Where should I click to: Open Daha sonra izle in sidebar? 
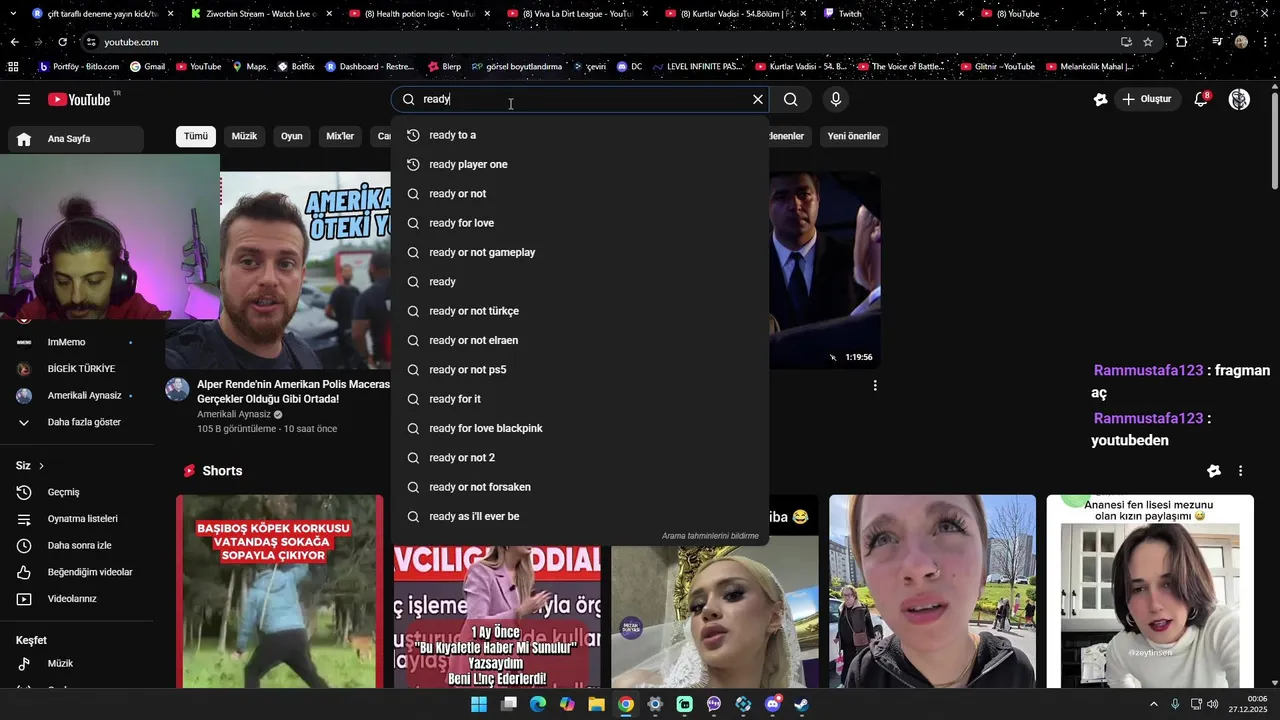[x=76, y=545]
